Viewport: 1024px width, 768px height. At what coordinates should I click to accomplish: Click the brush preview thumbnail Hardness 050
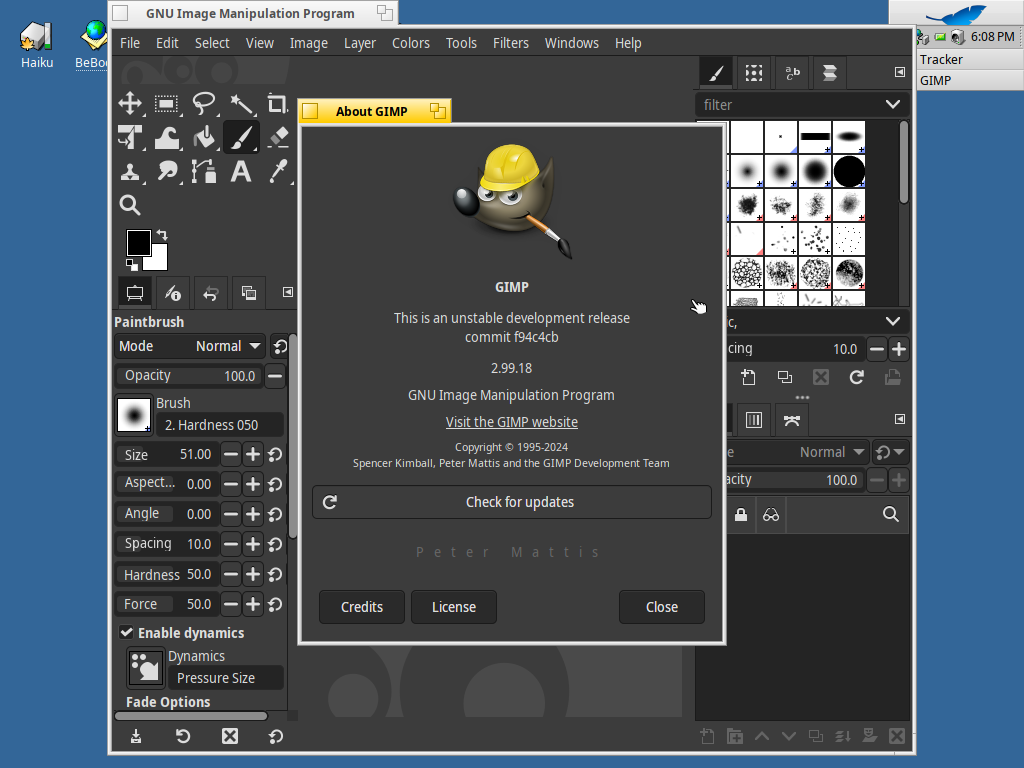pyautogui.click(x=134, y=415)
